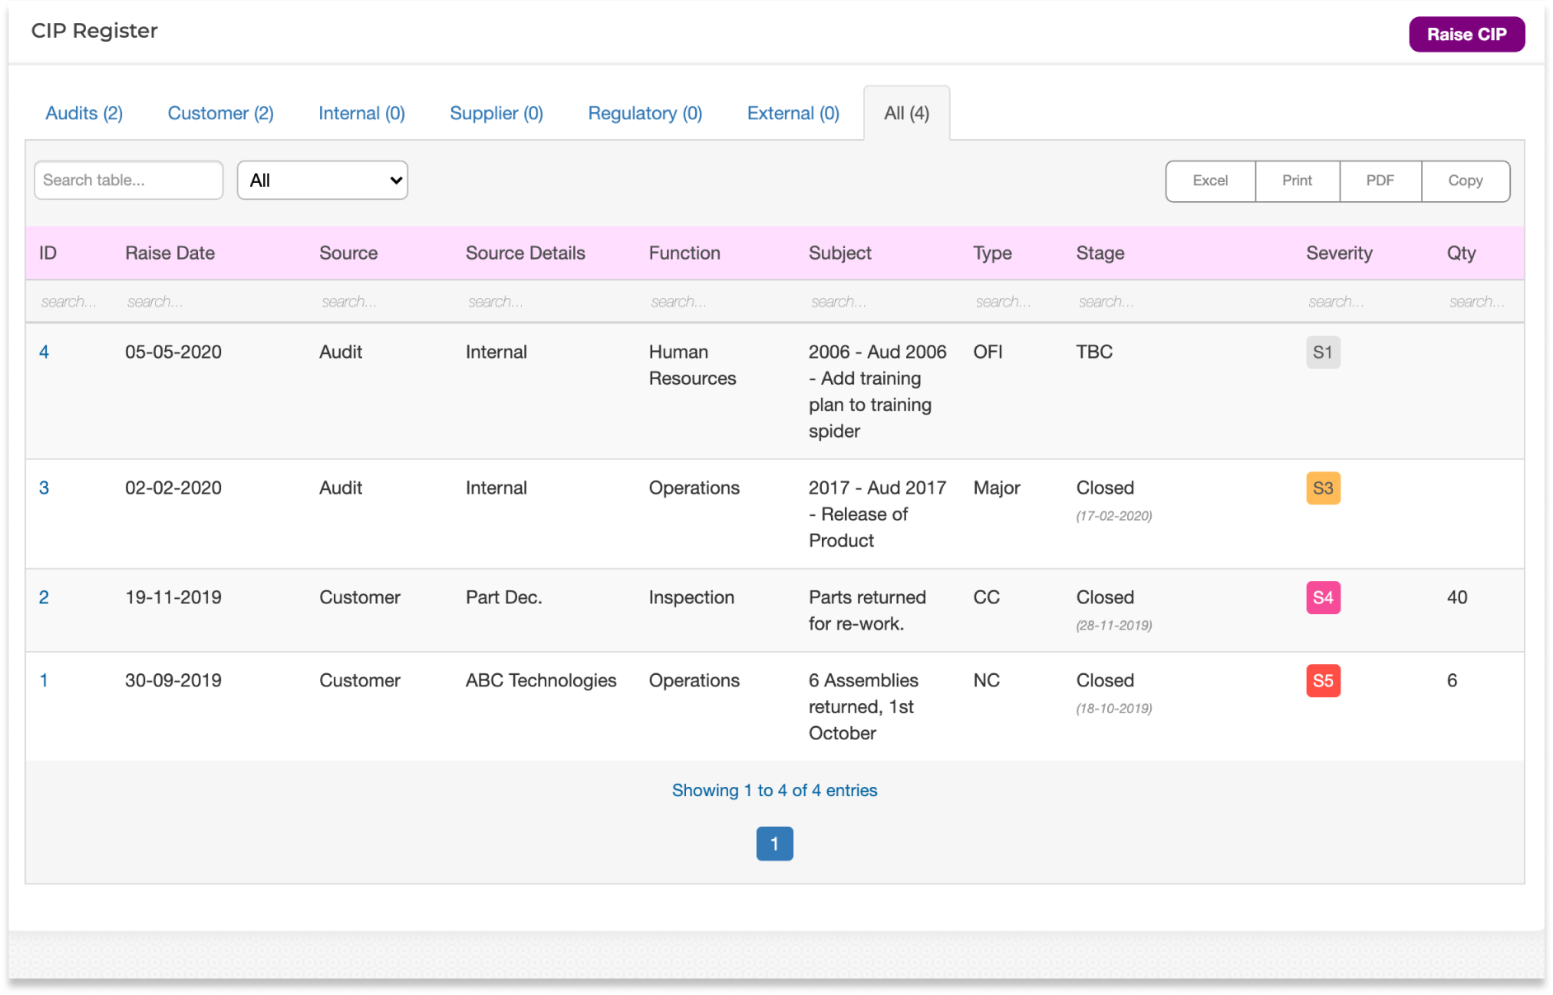1553x995 pixels.
Task: Sort by Subject column header
Action: [x=840, y=253]
